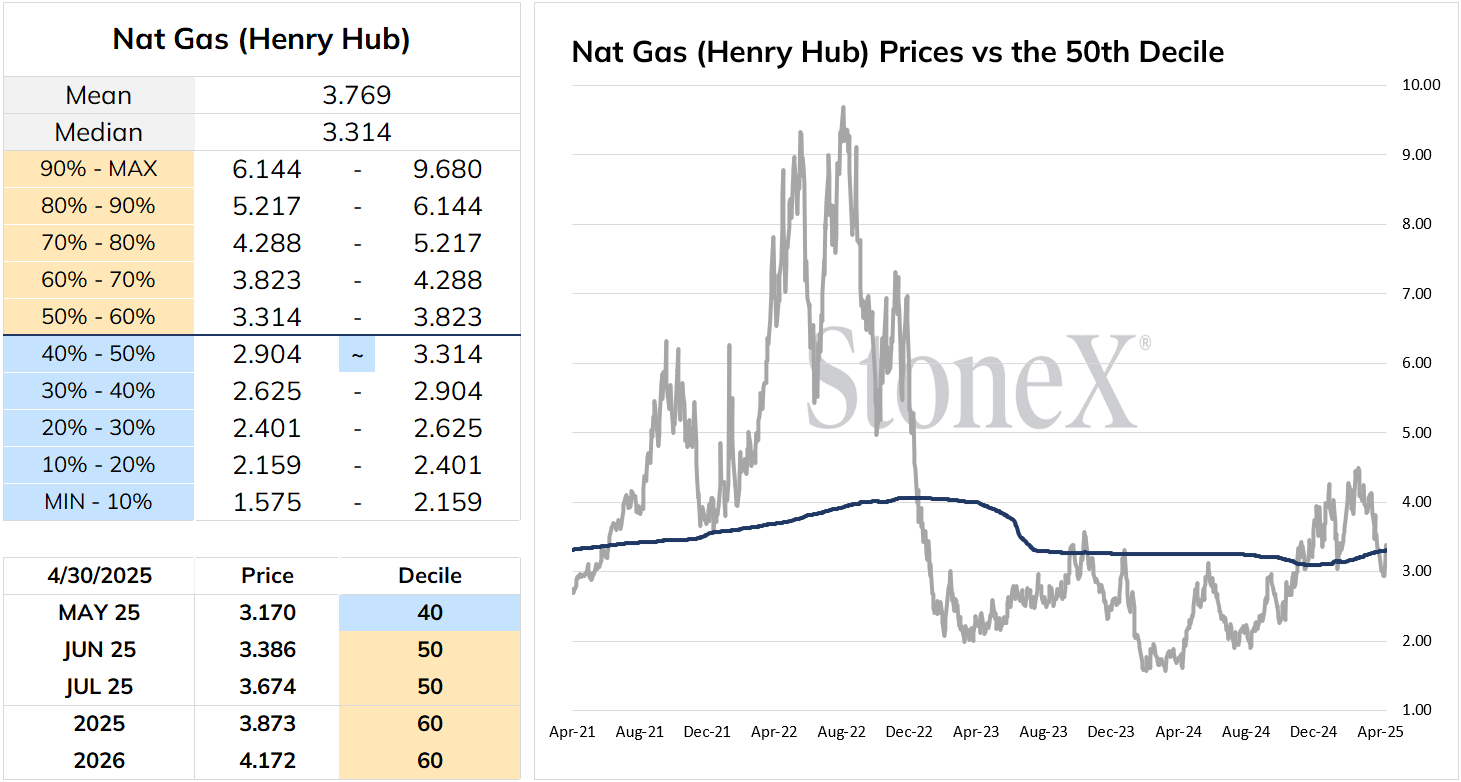This screenshot has height=782, width=1461.
Task: Select the MIN - 10% label cell
Action: pyautogui.click(x=99, y=502)
